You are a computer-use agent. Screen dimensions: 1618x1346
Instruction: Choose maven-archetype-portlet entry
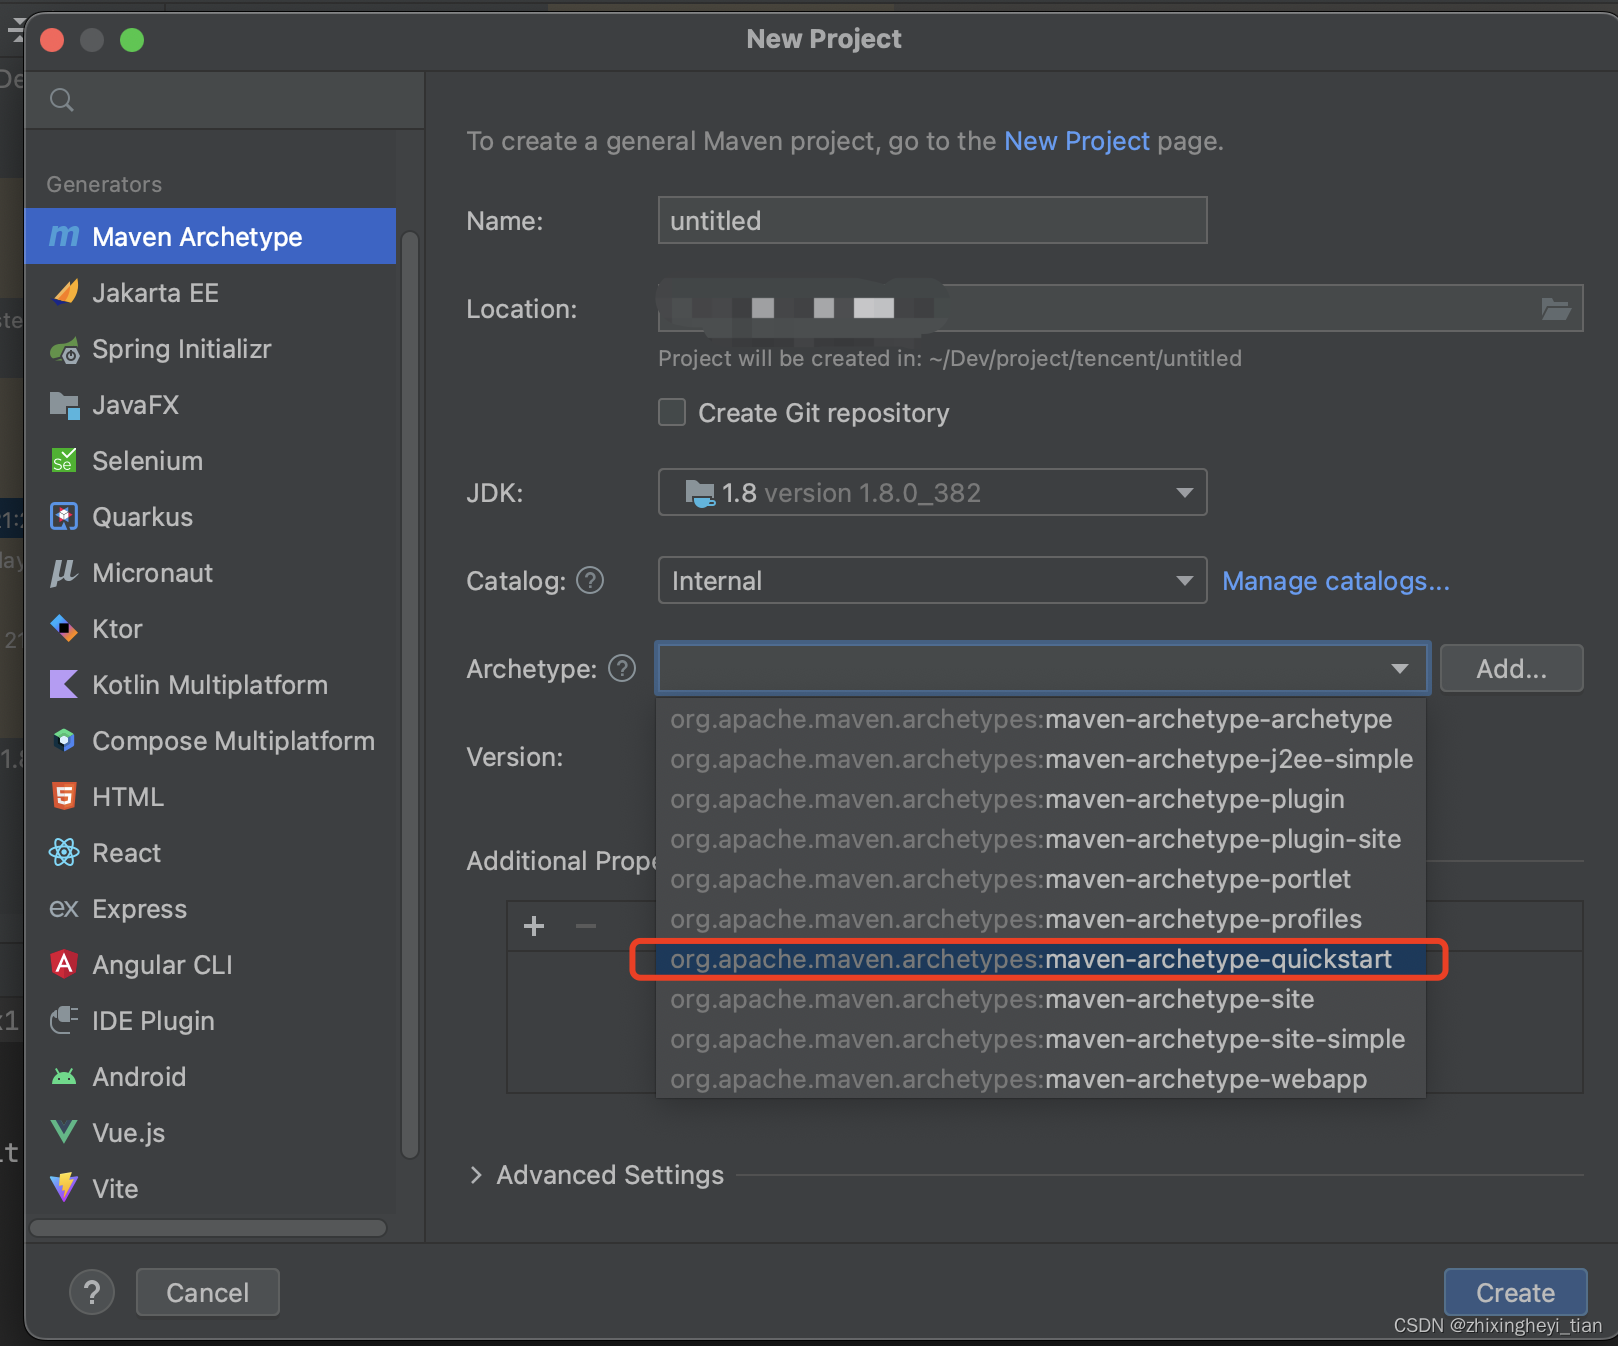pyautogui.click(x=1040, y=880)
